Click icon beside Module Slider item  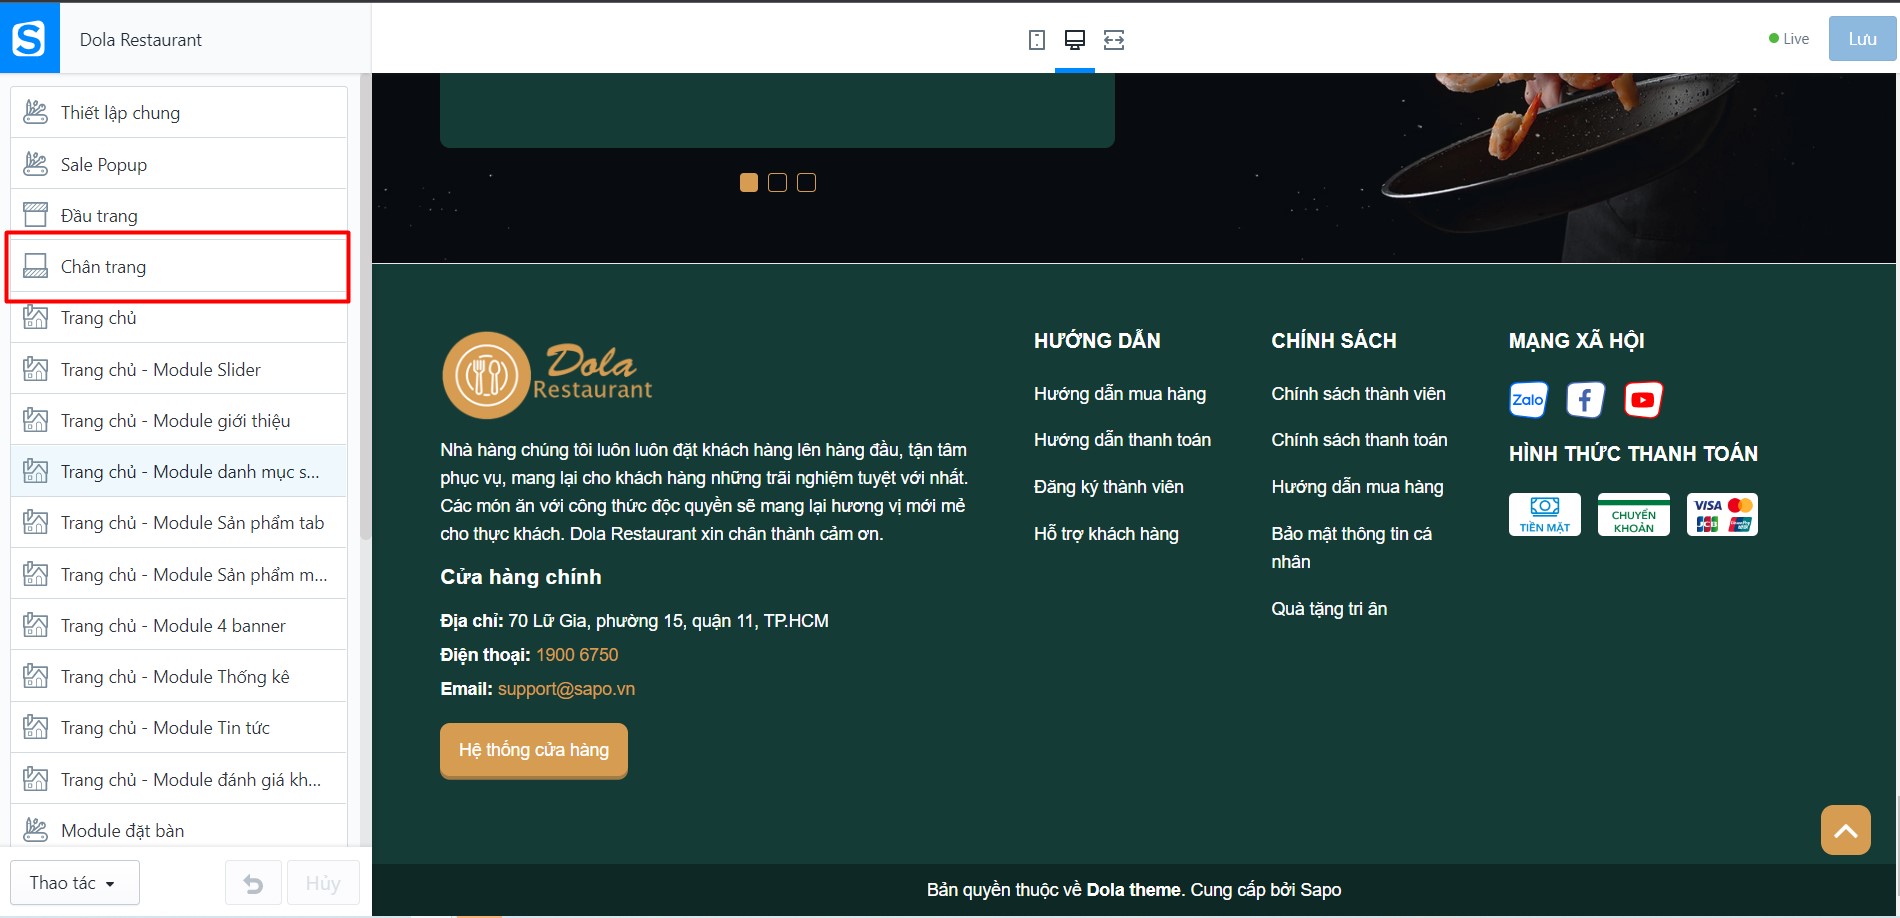point(35,369)
